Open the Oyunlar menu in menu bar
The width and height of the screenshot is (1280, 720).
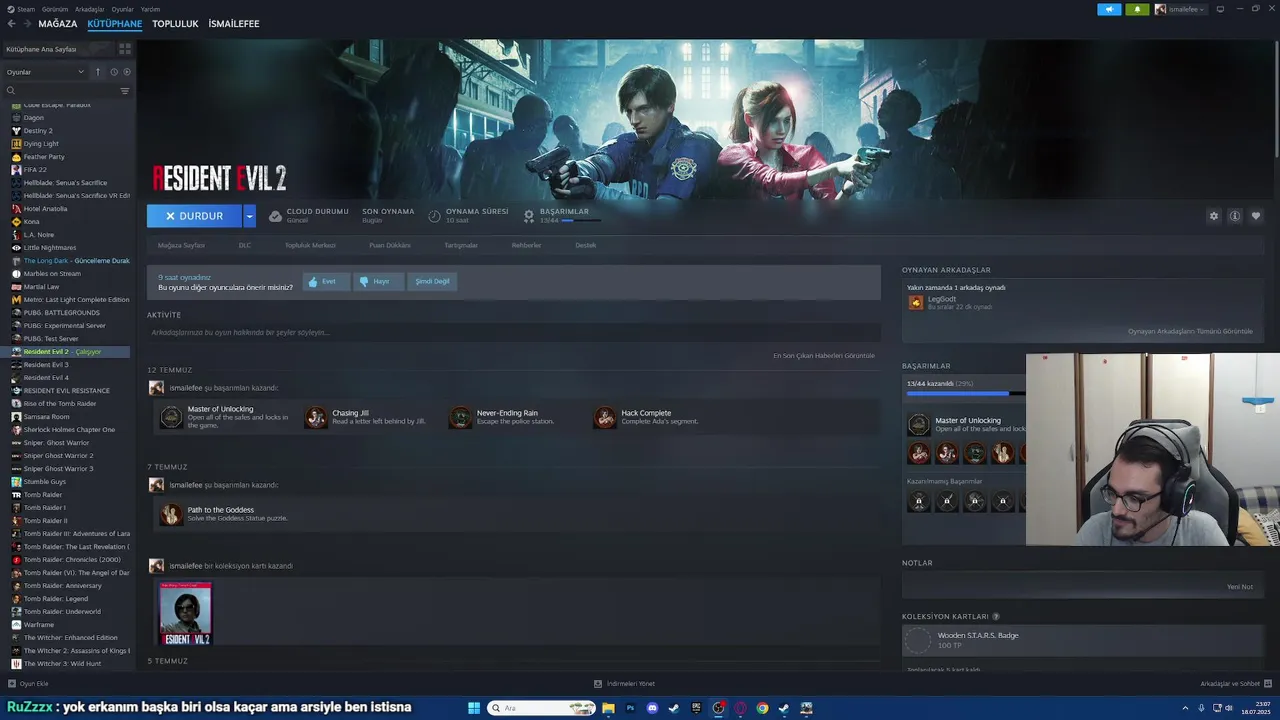point(122,9)
